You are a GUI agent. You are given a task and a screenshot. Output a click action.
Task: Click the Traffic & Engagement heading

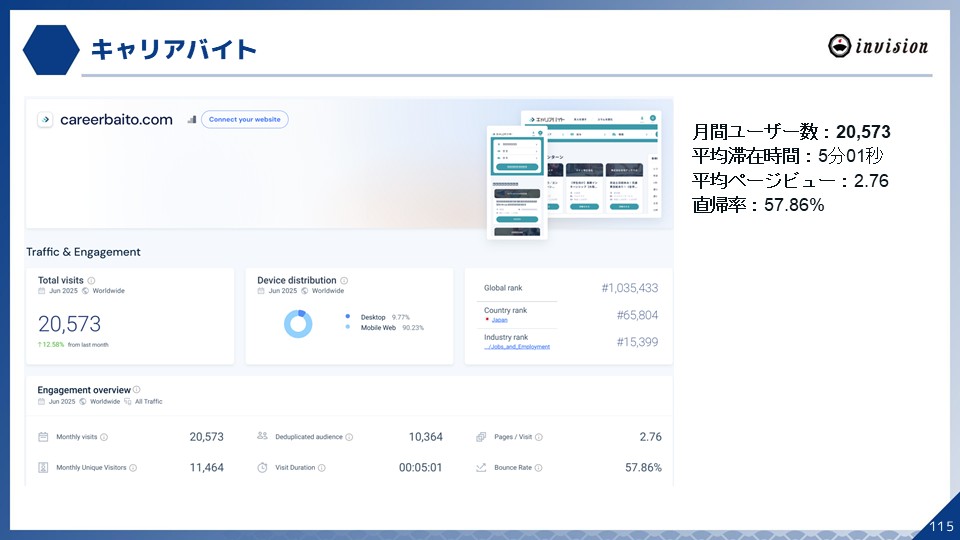click(x=83, y=252)
